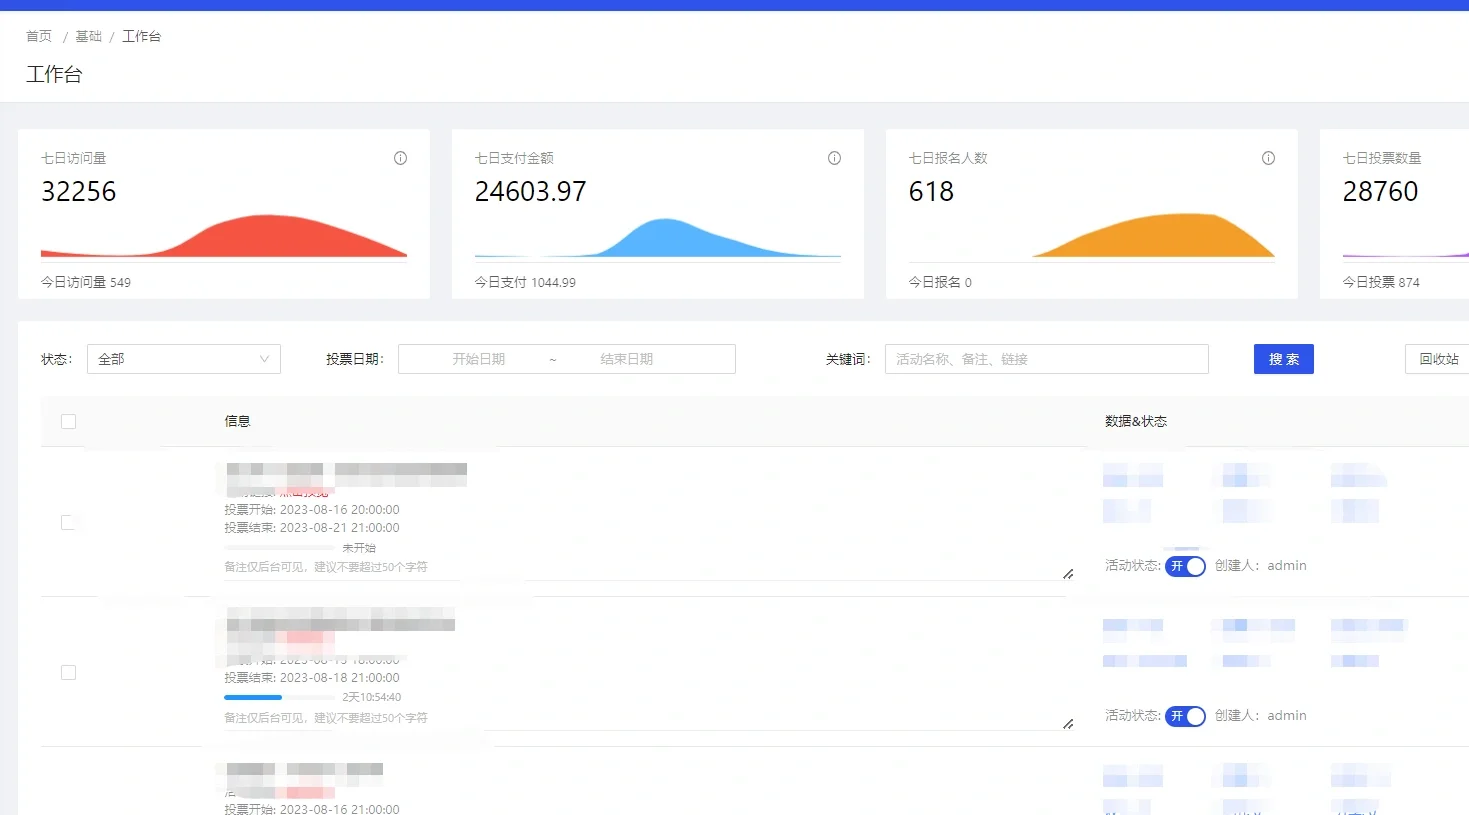The width and height of the screenshot is (1469, 815).
Task: View info for the 七日报名人数 card
Action: point(1268,158)
